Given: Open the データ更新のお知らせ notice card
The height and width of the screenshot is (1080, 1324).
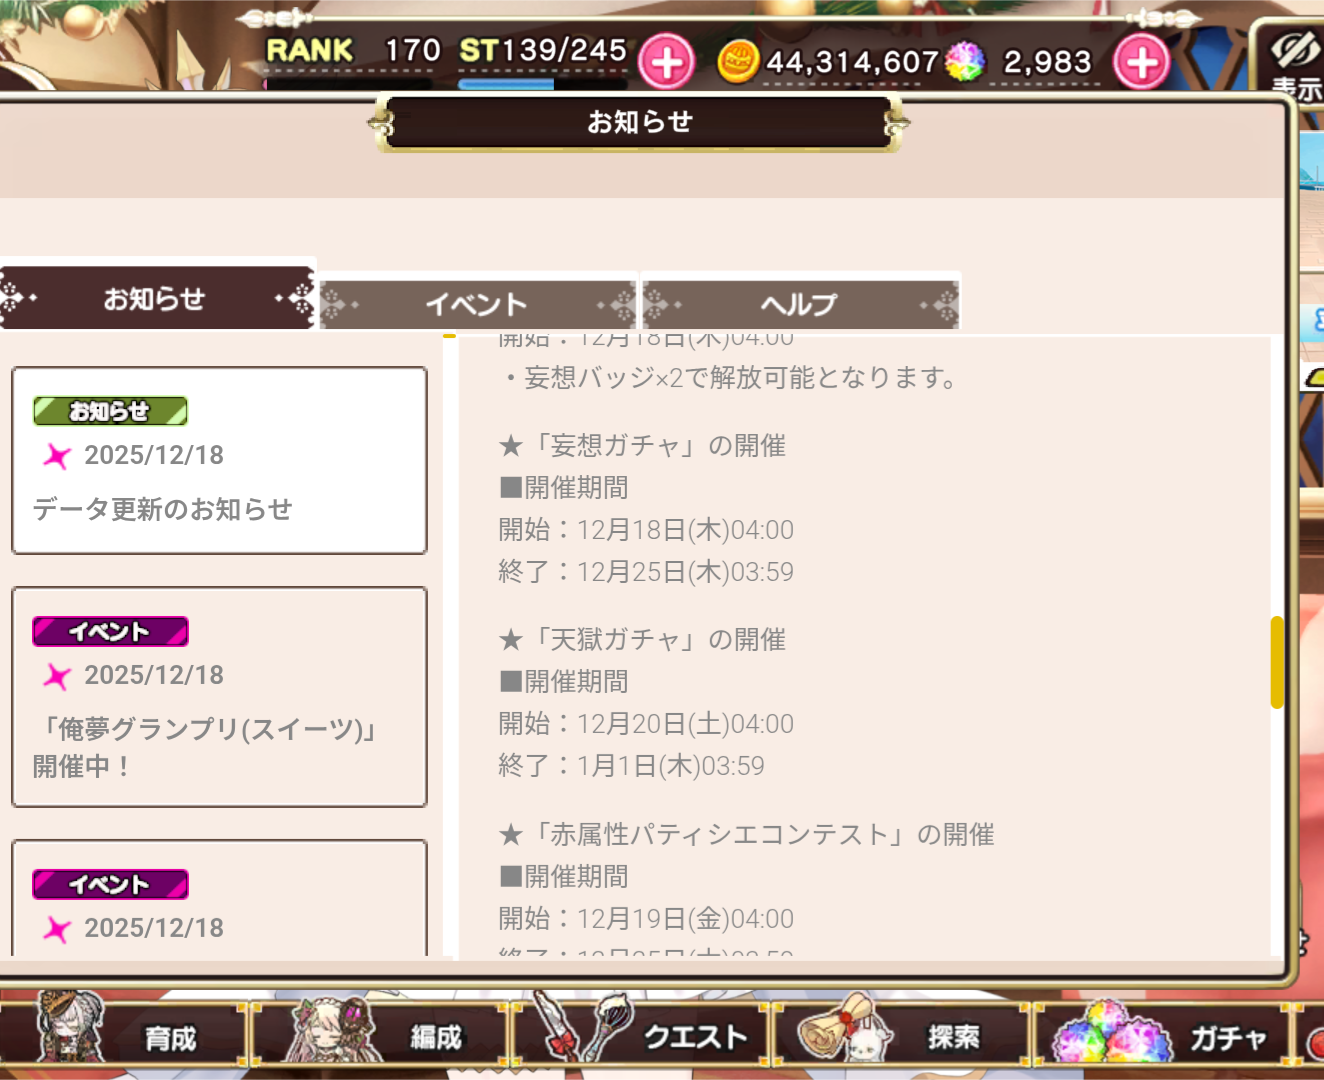Looking at the screenshot, I should tap(219, 460).
